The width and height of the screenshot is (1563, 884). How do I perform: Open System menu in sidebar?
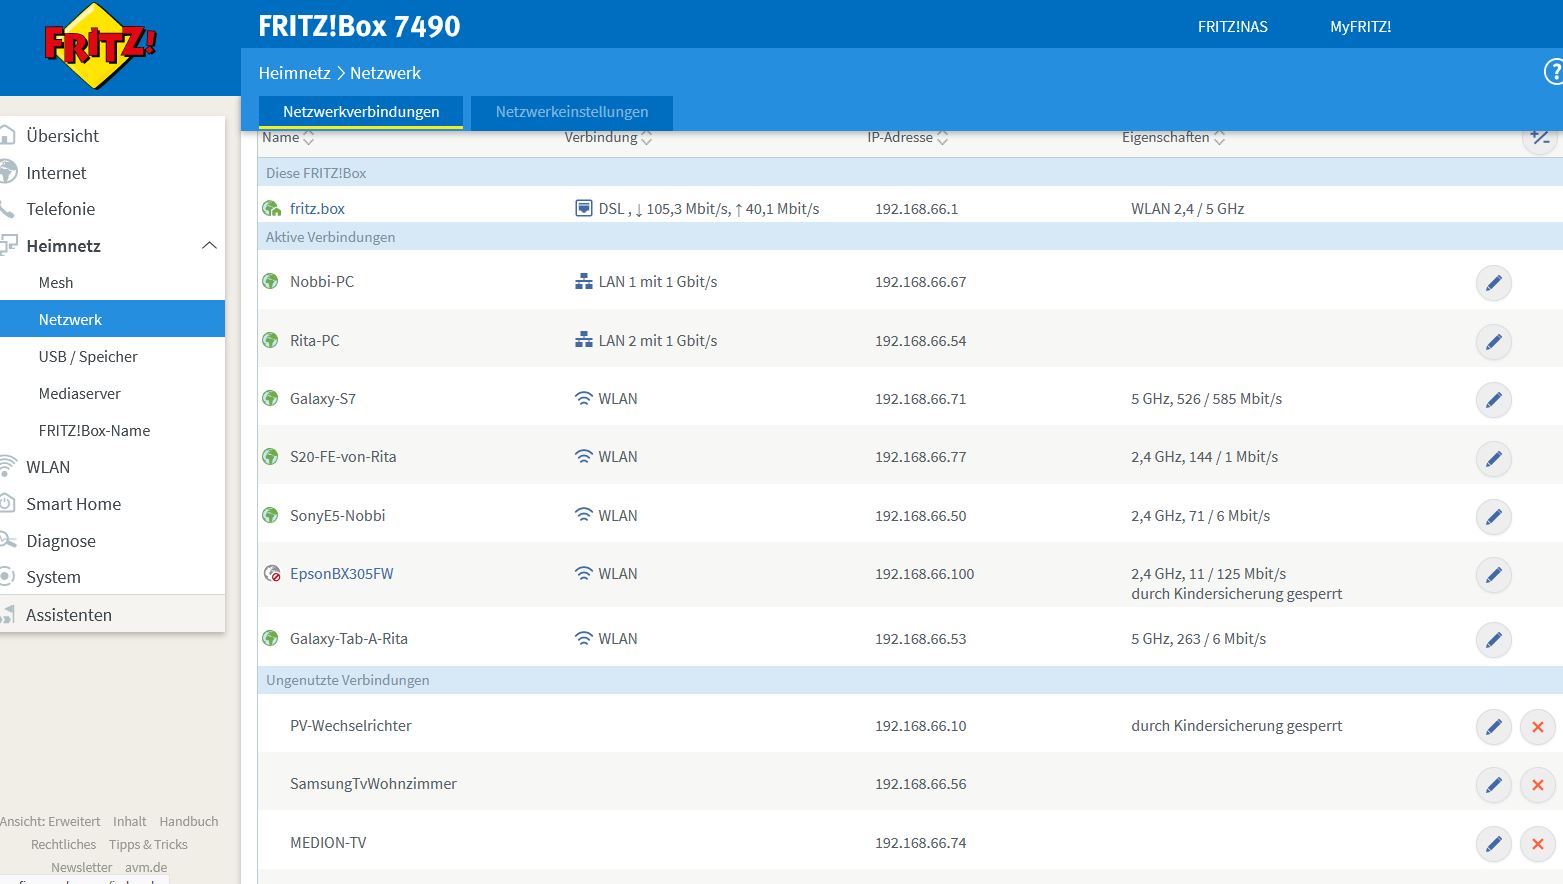click(x=53, y=576)
